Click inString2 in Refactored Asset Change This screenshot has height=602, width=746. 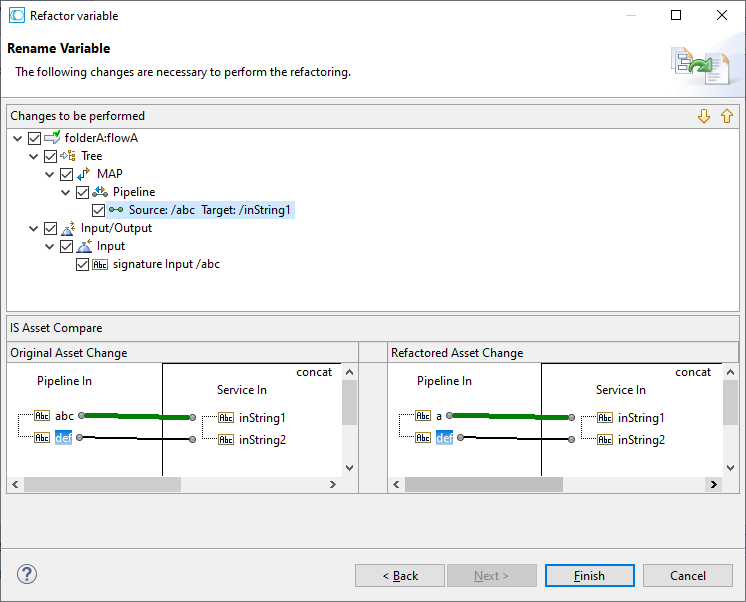tap(641, 440)
